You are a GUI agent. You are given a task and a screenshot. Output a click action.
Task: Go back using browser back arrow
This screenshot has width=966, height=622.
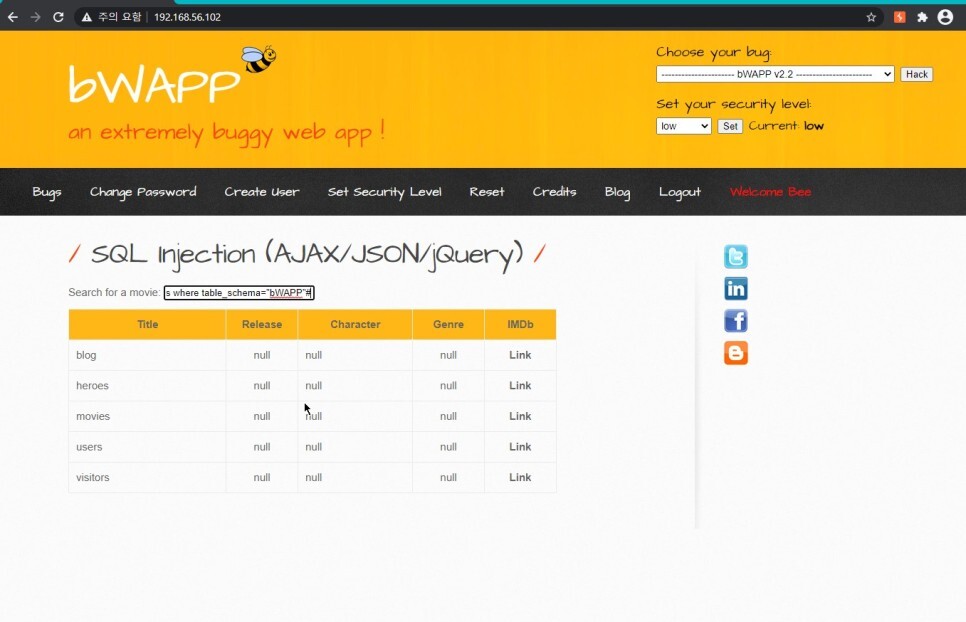pos(12,17)
